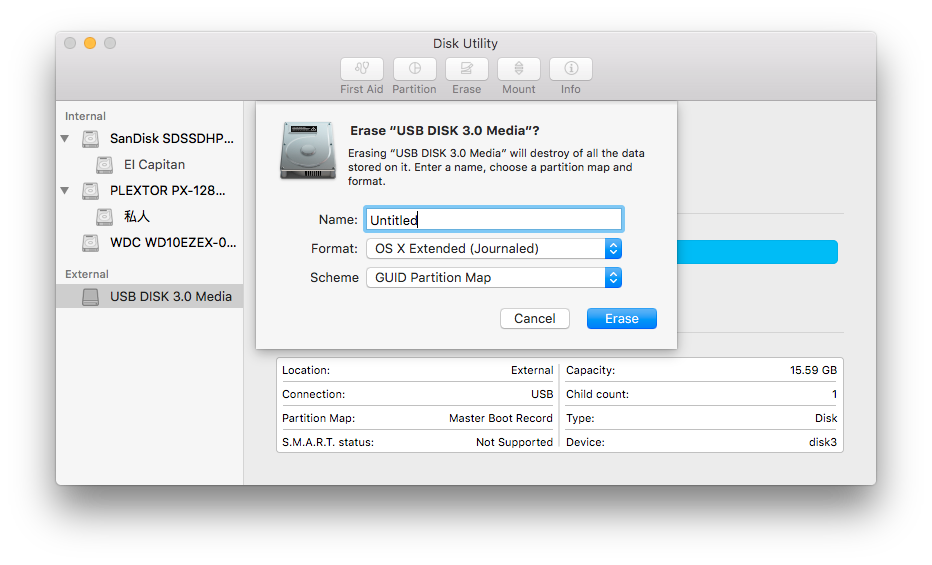Click the Internal section header
Viewport: 932px width, 565px height.
85,116
